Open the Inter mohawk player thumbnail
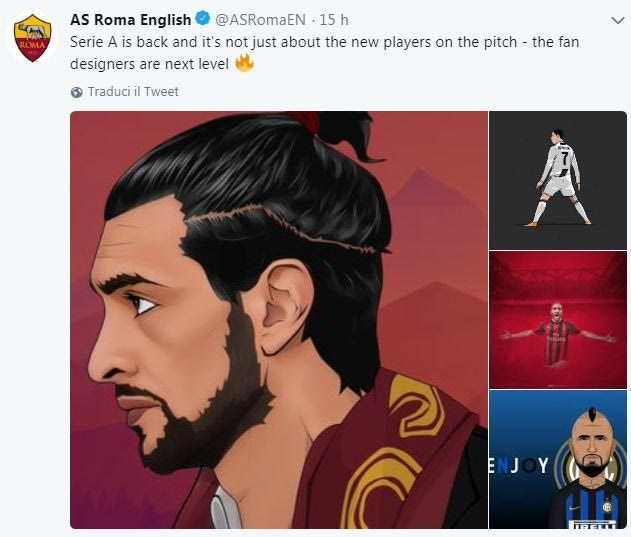 558,460
